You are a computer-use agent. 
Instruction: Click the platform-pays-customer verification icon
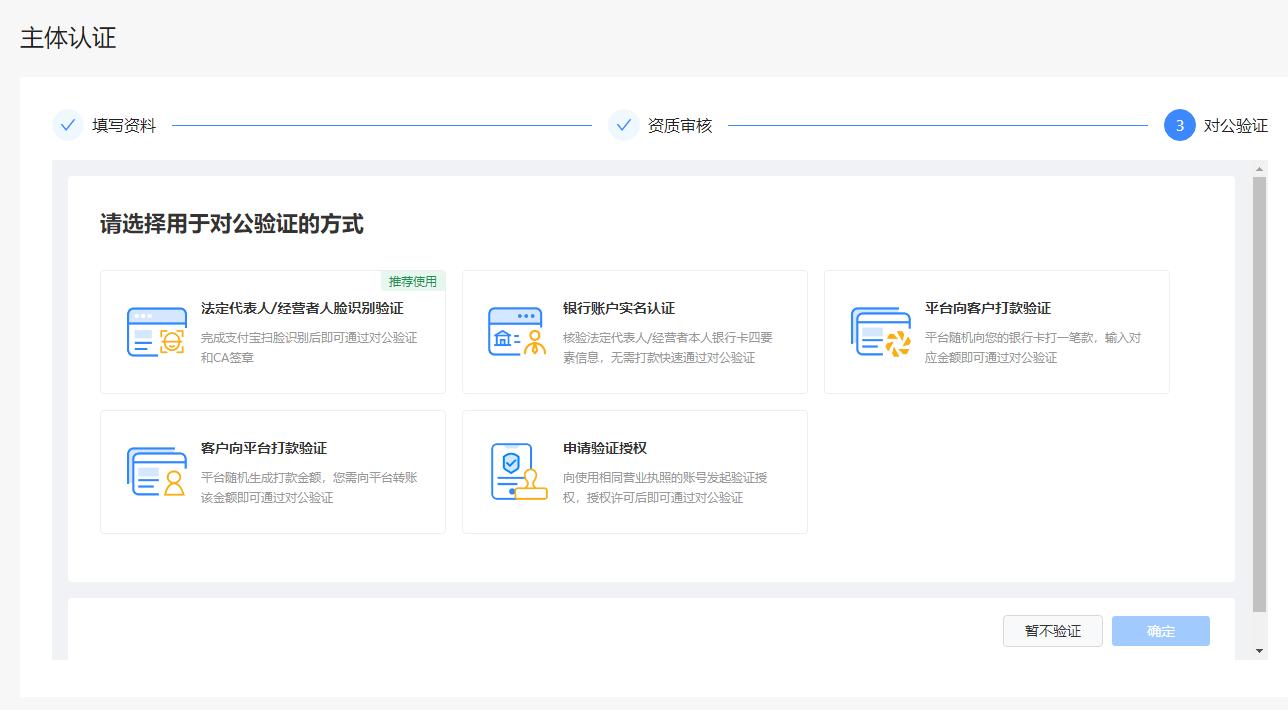coord(881,332)
